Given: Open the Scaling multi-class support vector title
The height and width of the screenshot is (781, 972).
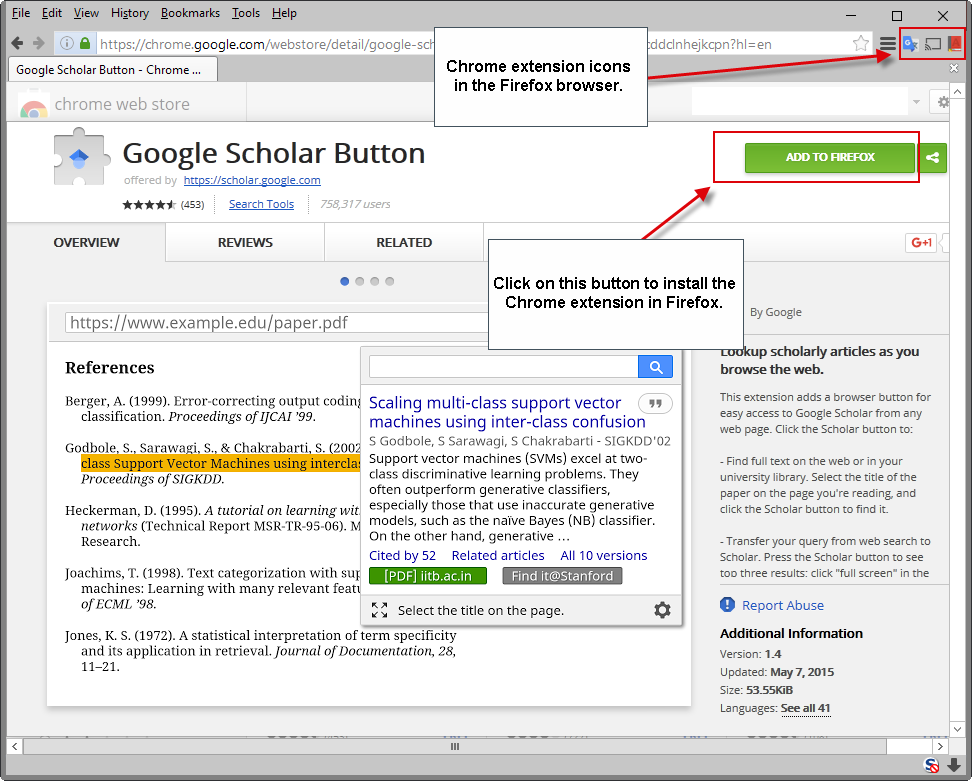Looking at the screenshot, I should click(506, 412).
